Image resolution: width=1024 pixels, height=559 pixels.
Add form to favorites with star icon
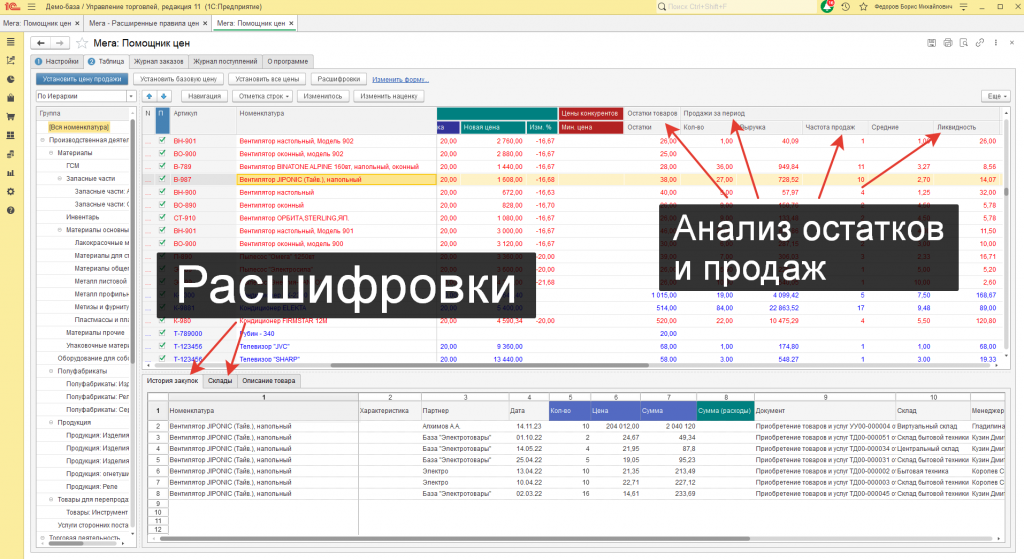tap(82, 43)
